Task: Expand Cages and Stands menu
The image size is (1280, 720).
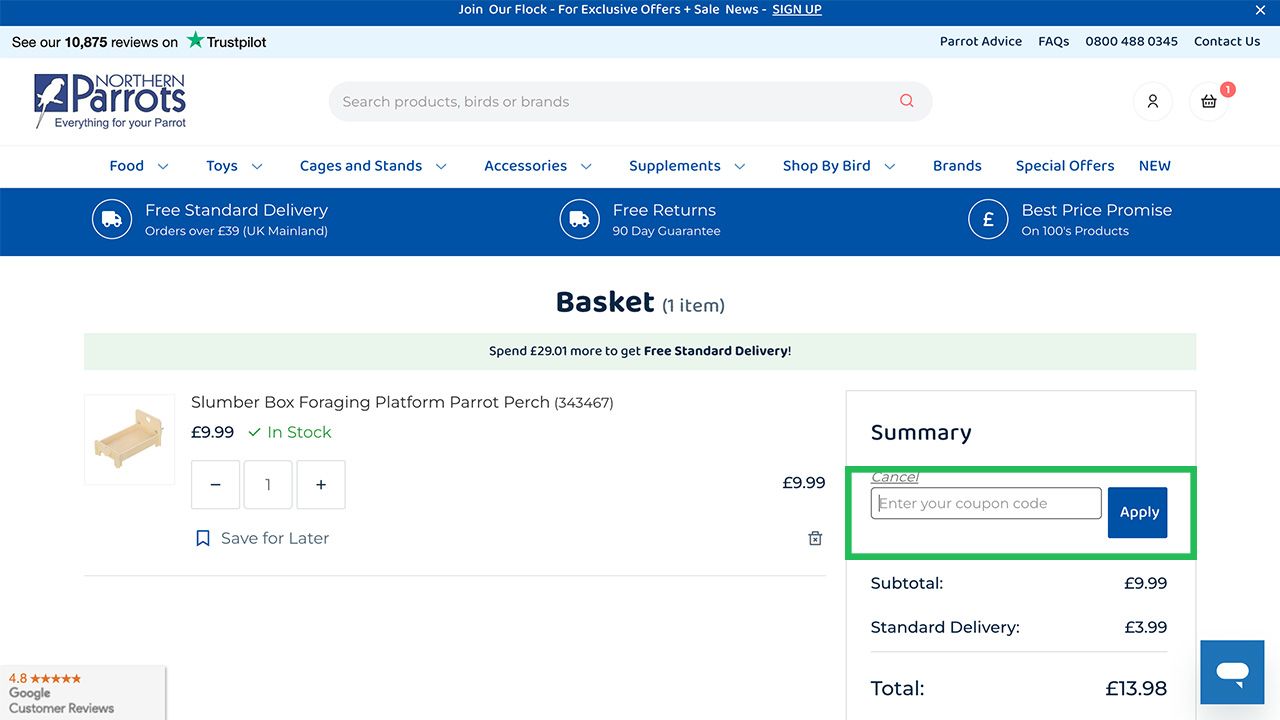Action: [x=373, y=166]
